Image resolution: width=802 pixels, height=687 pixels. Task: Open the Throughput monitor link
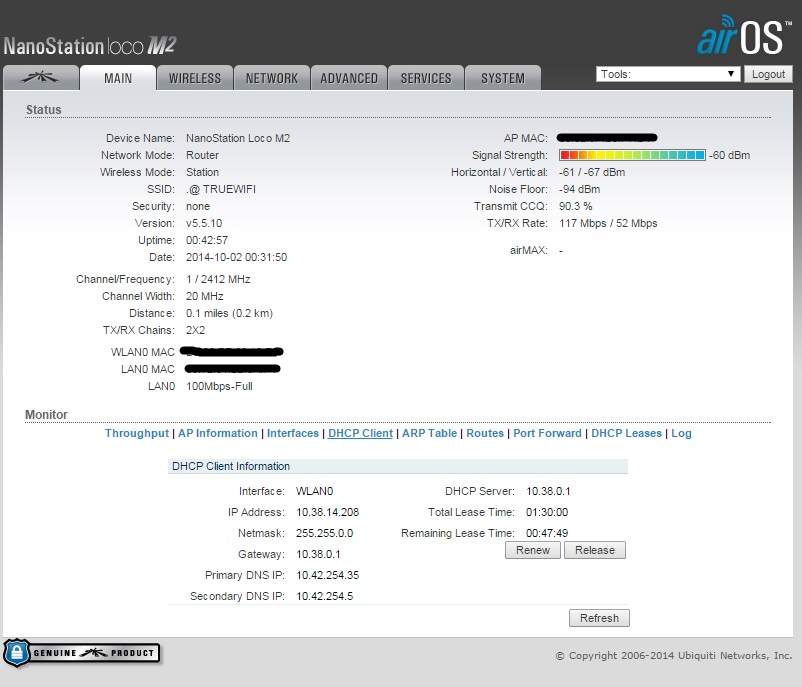point(137,433)
